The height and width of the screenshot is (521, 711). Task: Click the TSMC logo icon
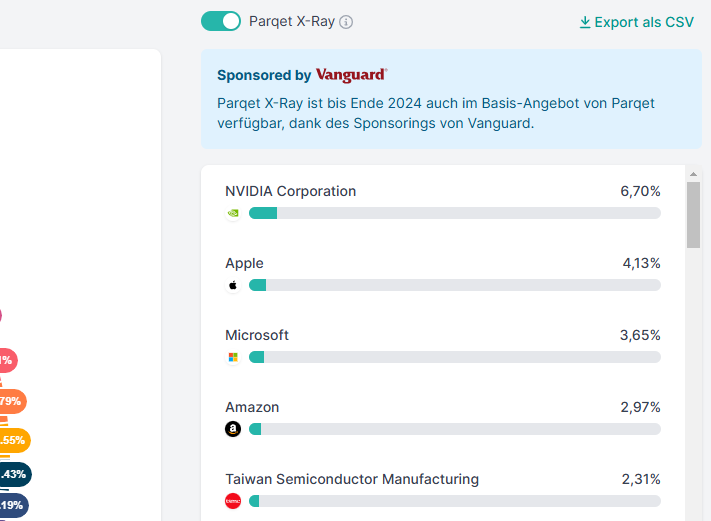233,501
